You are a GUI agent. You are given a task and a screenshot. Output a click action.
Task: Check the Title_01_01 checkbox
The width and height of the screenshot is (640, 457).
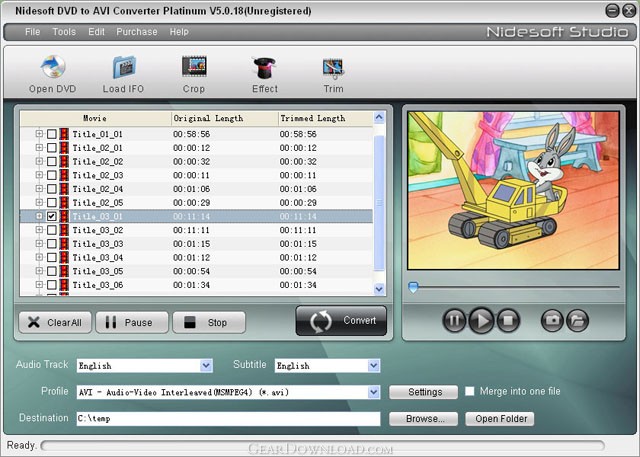[x=51, y=134]
